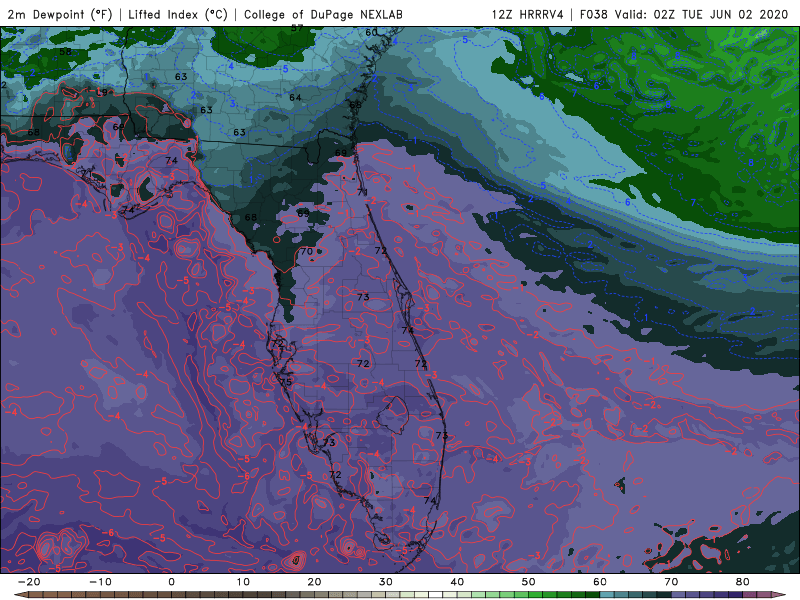The height and width of the screenshot is (600, 800).
Task: Click the '40' color bar label
Action: [457, 582]
